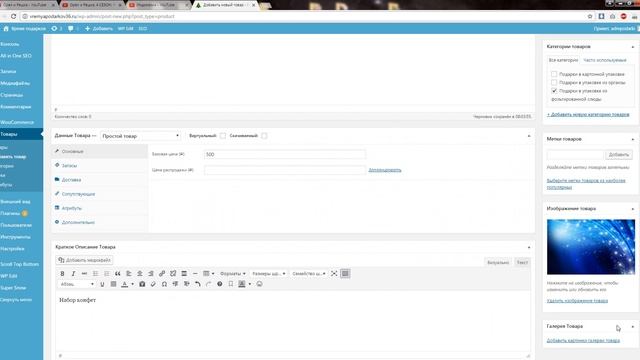Viewport: 640px width, 360px height.
Task: Select the Attributes product data tab
Action: pyautogui.click(x=100, y=208)
